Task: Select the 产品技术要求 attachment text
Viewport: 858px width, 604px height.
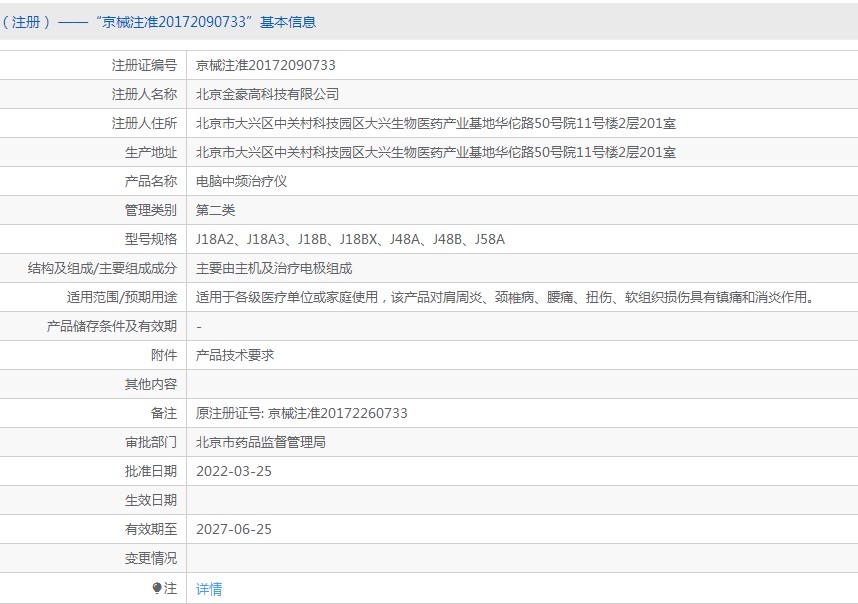Action: point(235,355)
